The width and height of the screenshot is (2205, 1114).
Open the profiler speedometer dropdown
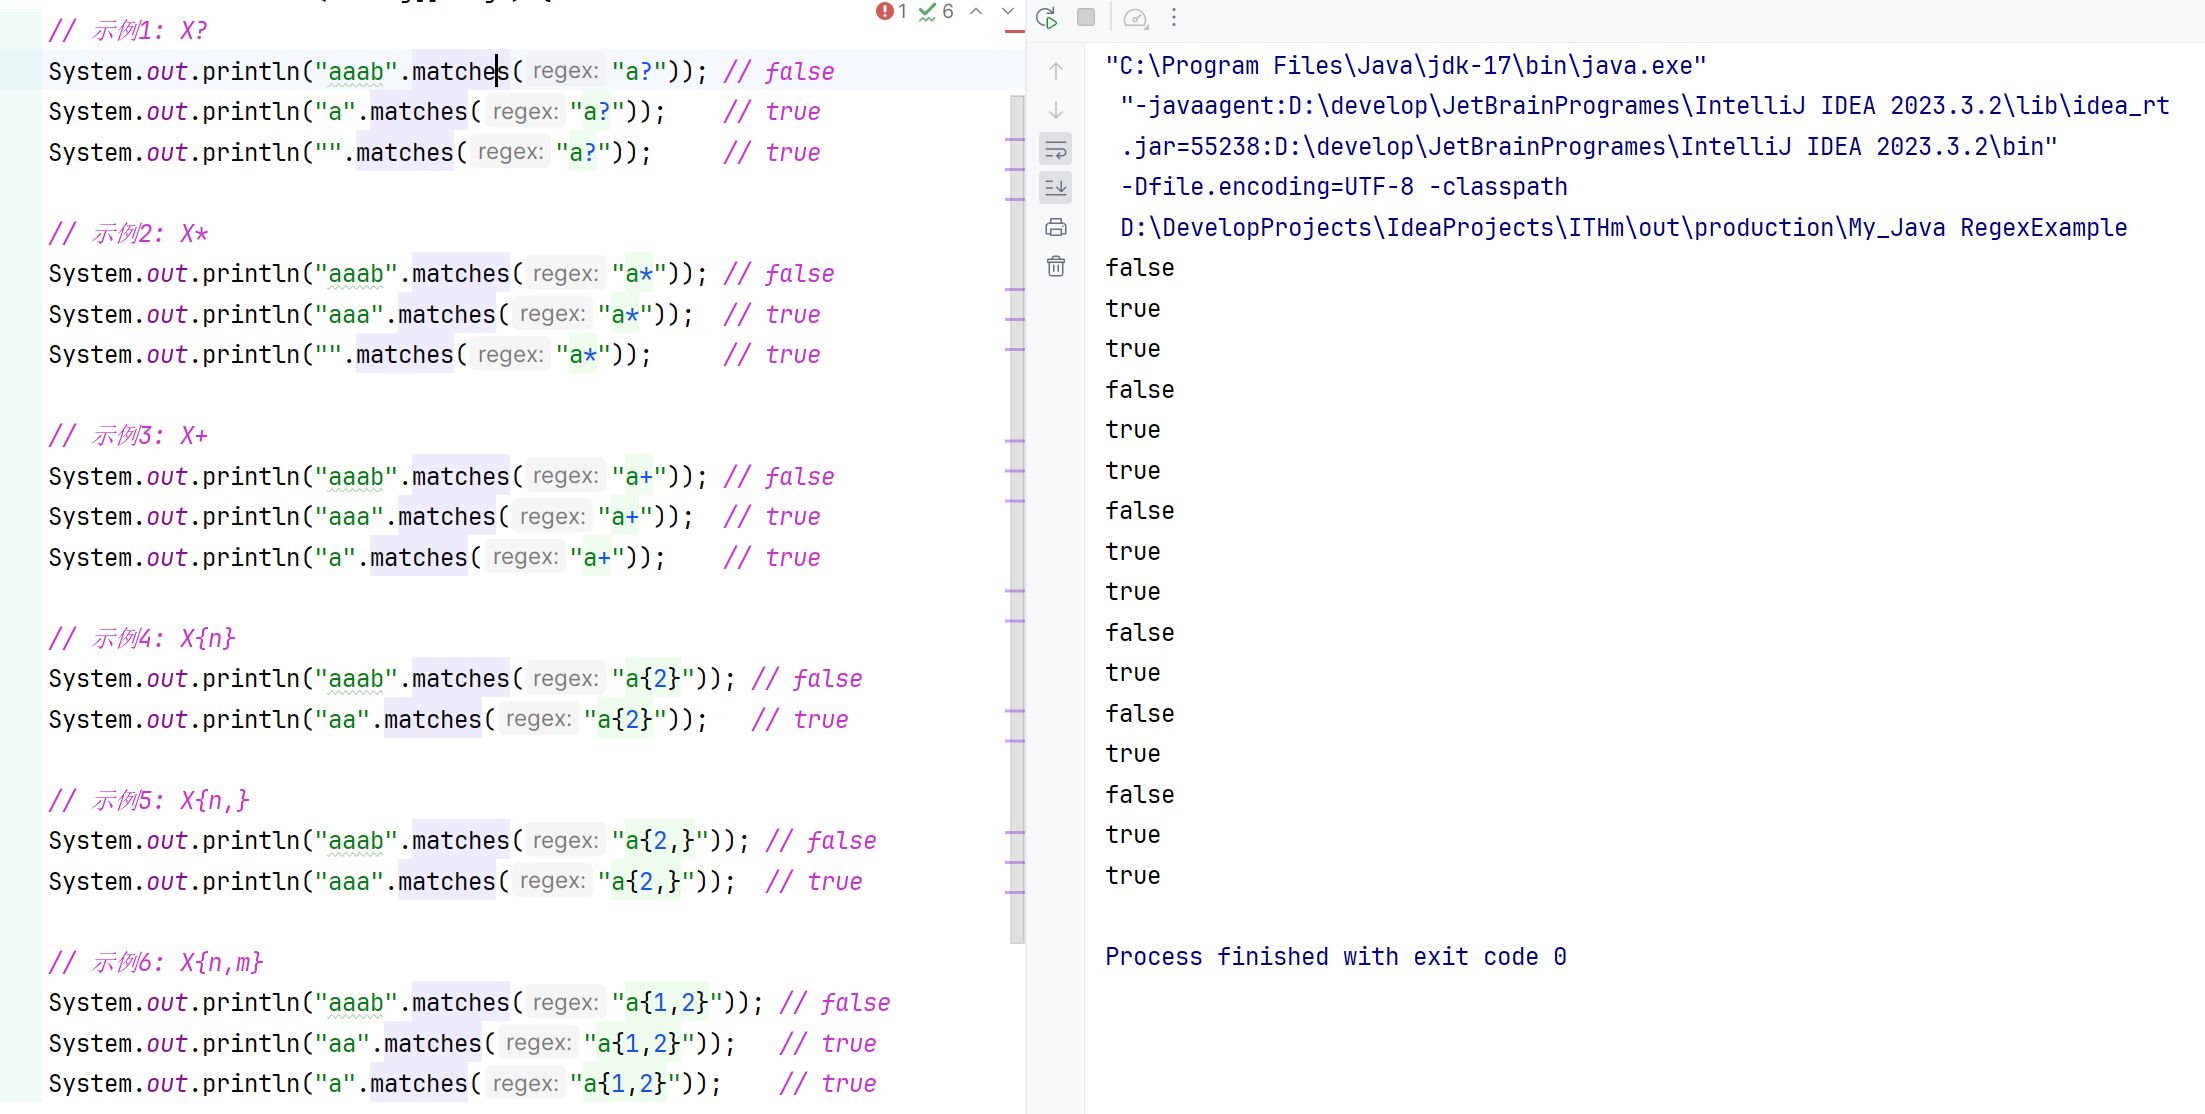tap(1136, 18)
